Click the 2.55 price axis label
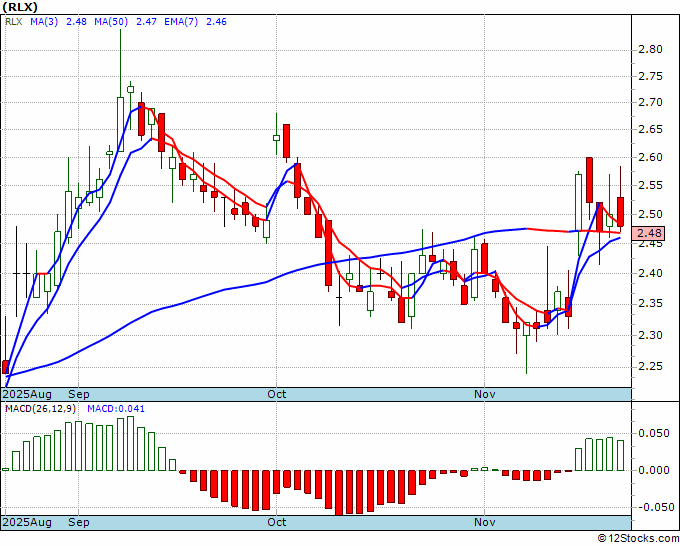The image size is (680, 546). point(651,185)
